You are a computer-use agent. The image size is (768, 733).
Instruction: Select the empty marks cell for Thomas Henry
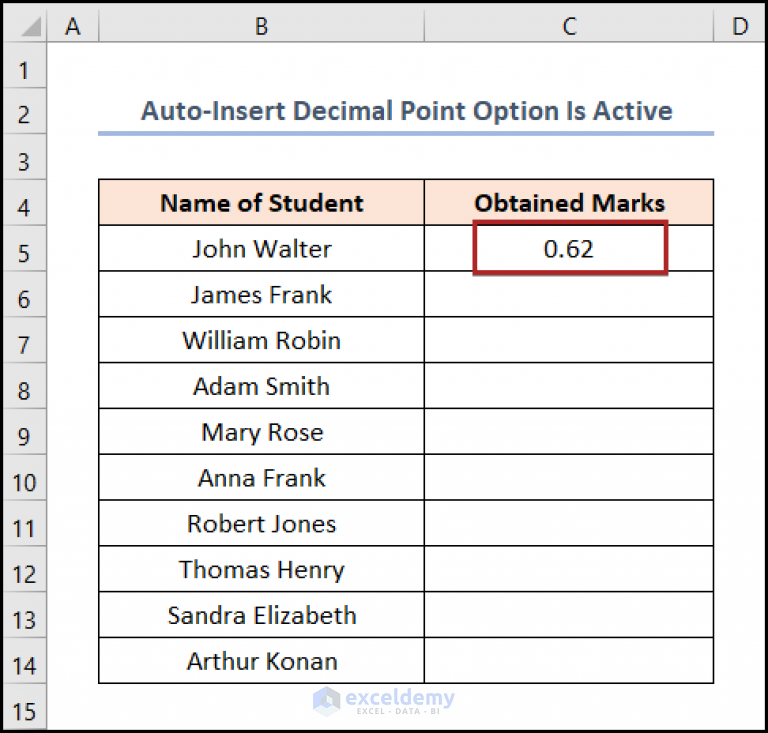pos(569,569)
